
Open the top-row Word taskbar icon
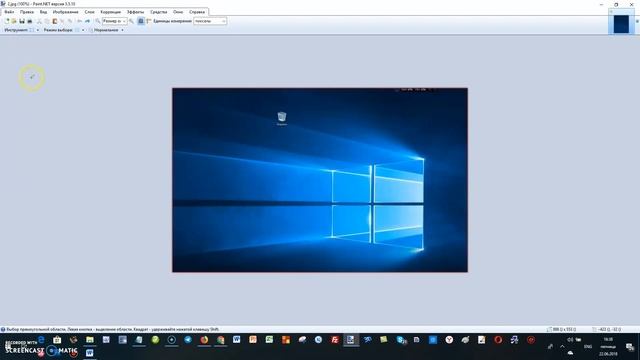[237, 340]
